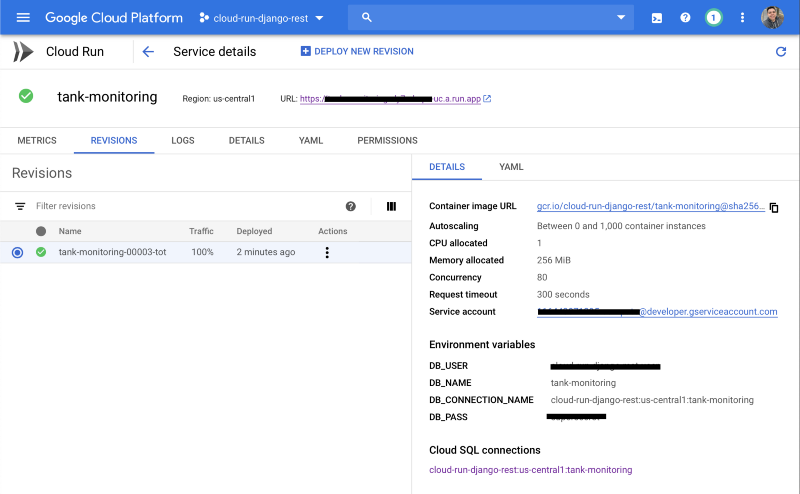
Task: Sort by Name column header
Action: [70, 231]
